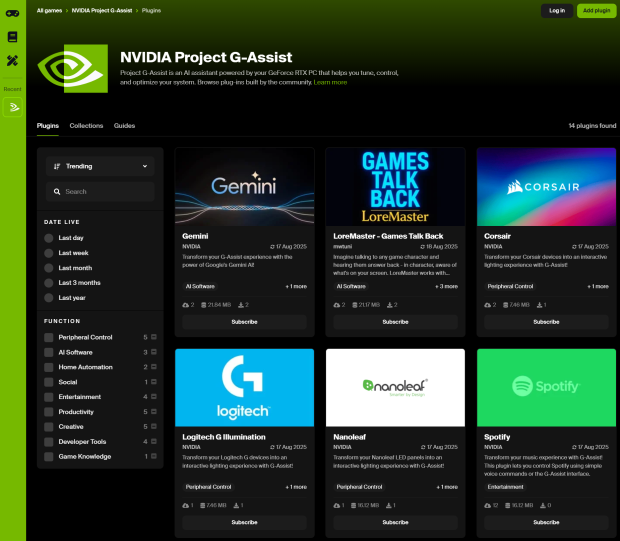Screen dimensions: 620x541
Task: Check the Social function filter
Action: point(49,382)
